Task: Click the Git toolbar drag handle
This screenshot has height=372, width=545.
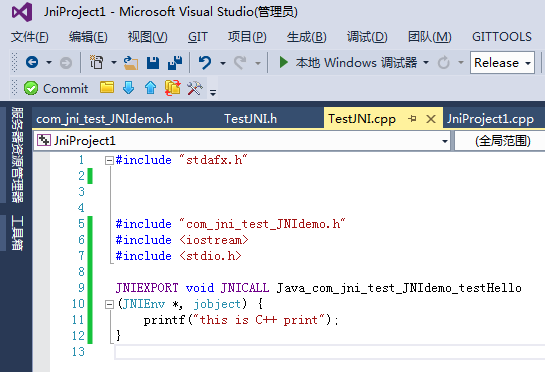Action: tap(15, 87)
